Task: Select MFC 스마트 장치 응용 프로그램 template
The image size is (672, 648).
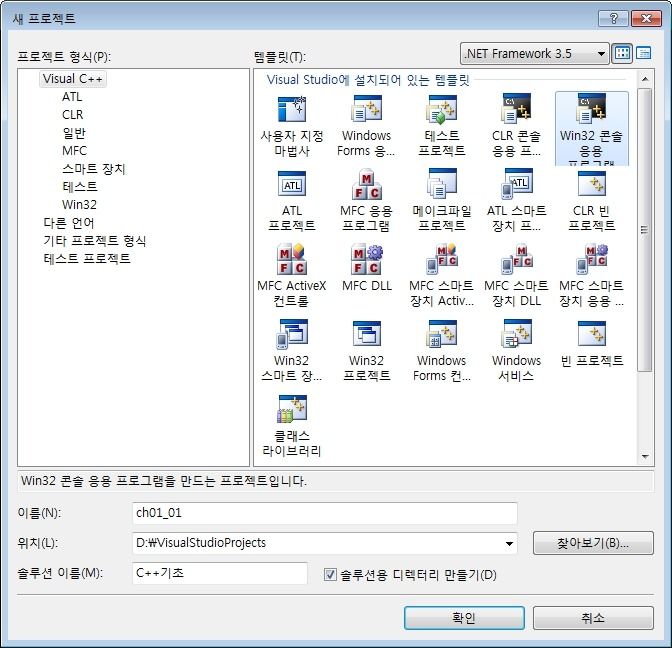Action: point(591,276)
